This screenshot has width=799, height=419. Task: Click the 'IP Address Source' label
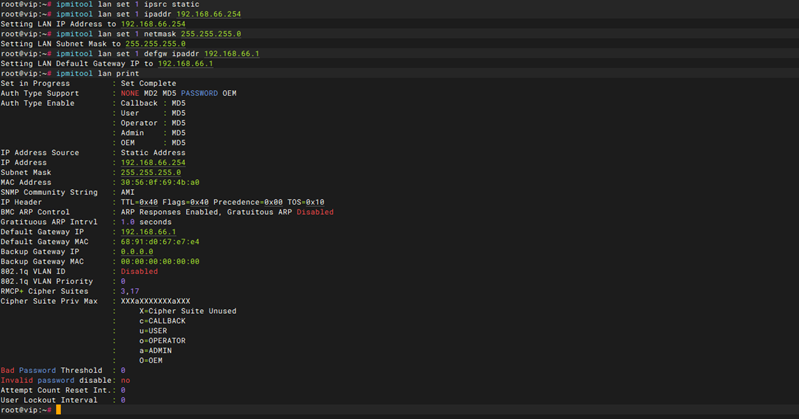(40, 152)
